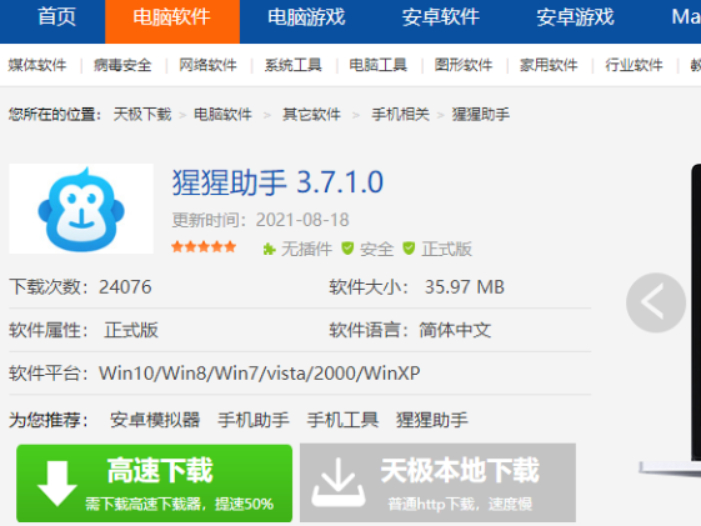This screenshot has height=526, width=701.
Task: Click the 电脑软件 breadcrumb link
Action: click(x=223, y=114)
